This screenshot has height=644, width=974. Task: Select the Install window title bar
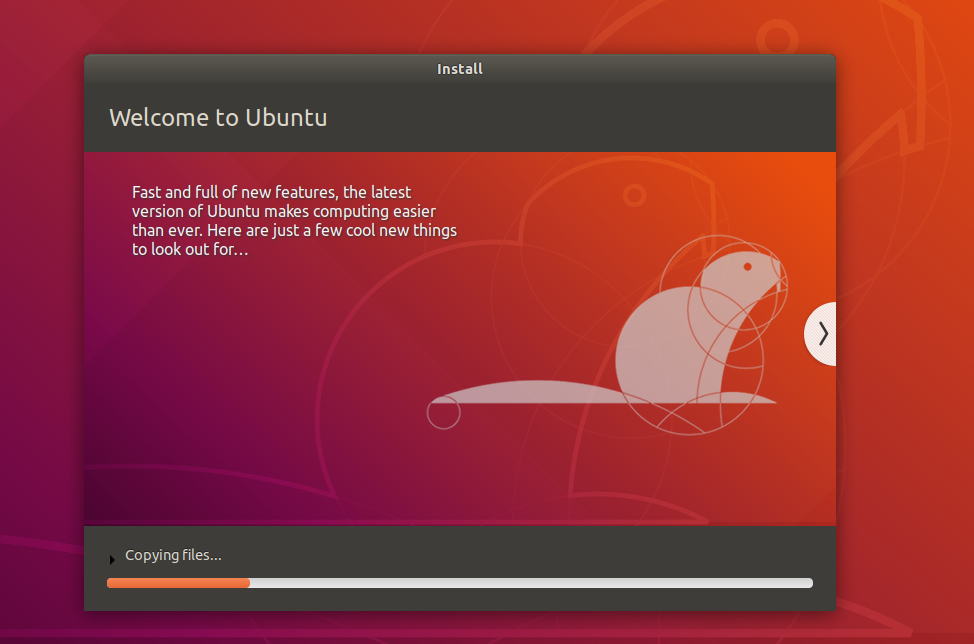click(460, 69)
